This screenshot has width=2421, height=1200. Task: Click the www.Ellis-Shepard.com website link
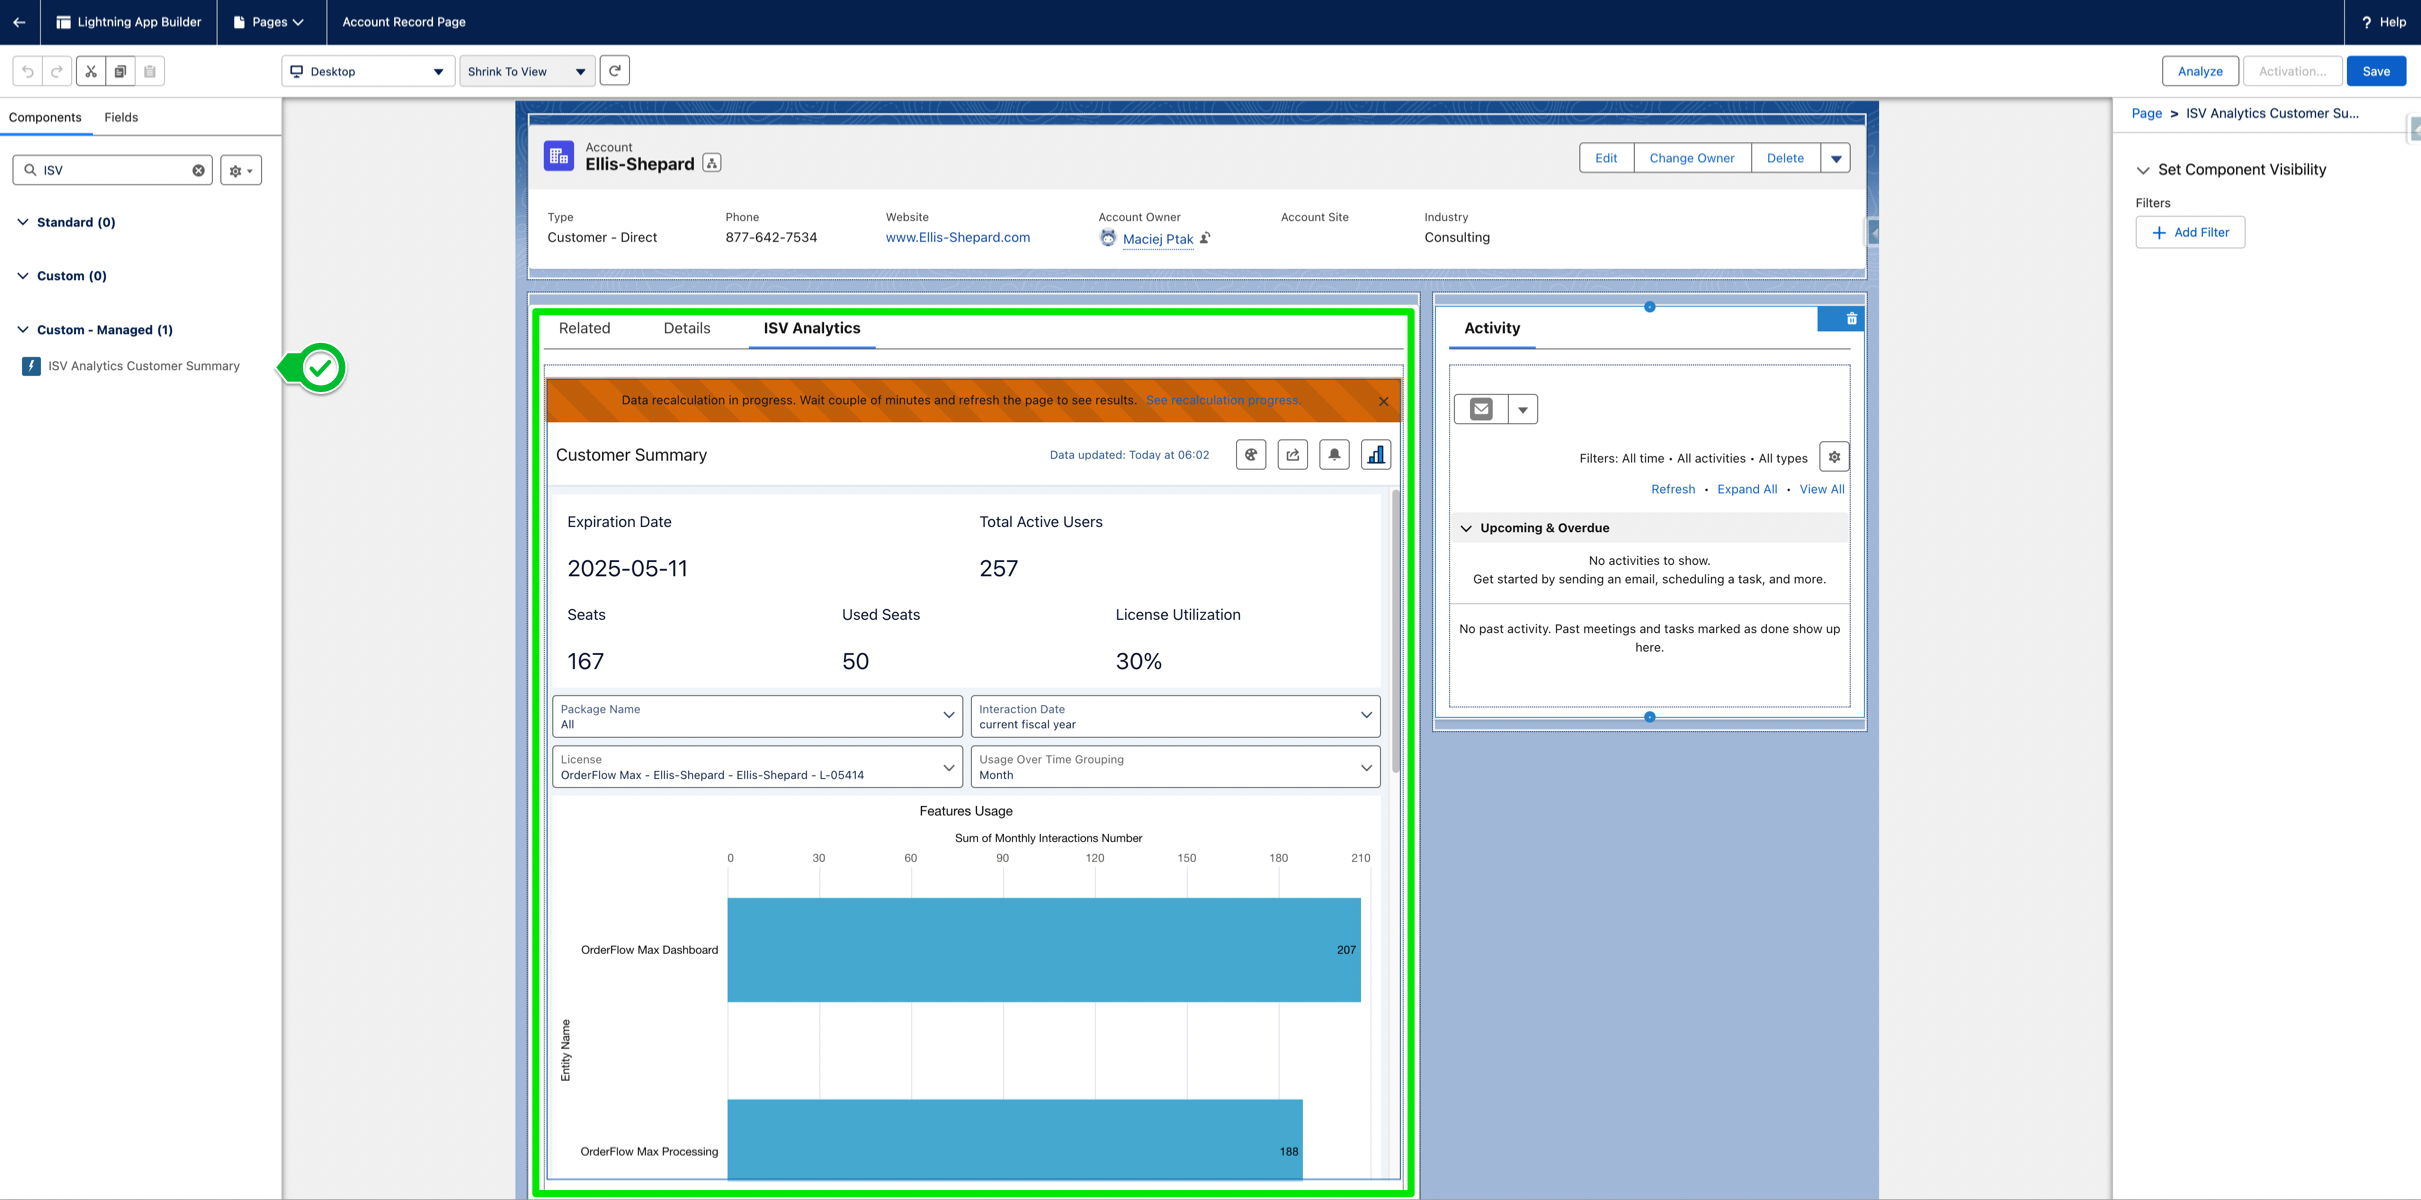[x=956, y=238]
